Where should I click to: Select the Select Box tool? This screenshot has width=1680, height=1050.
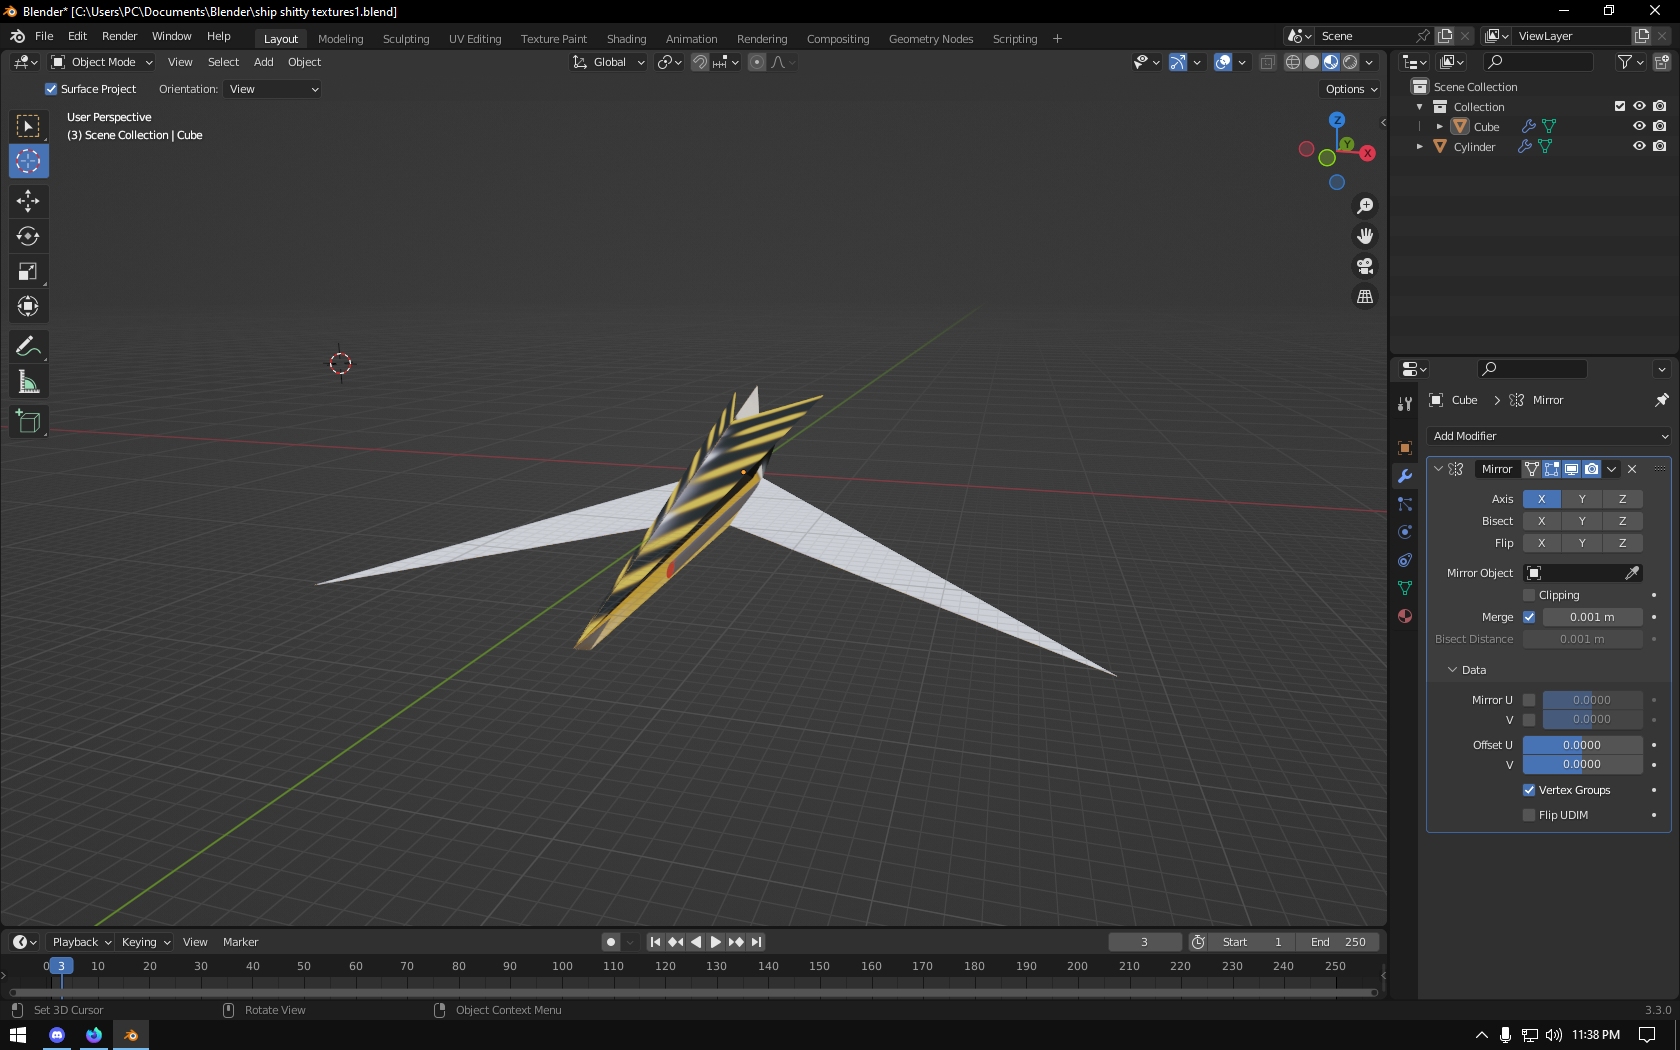point(28,126)
